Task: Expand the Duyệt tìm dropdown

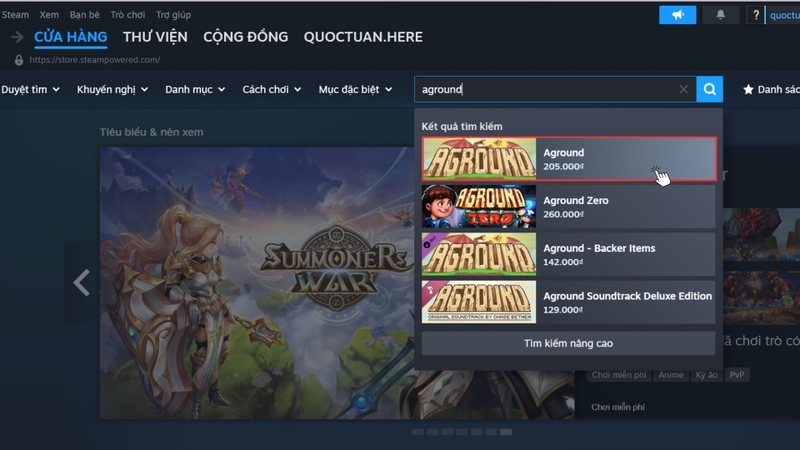Action: point(31,90)
